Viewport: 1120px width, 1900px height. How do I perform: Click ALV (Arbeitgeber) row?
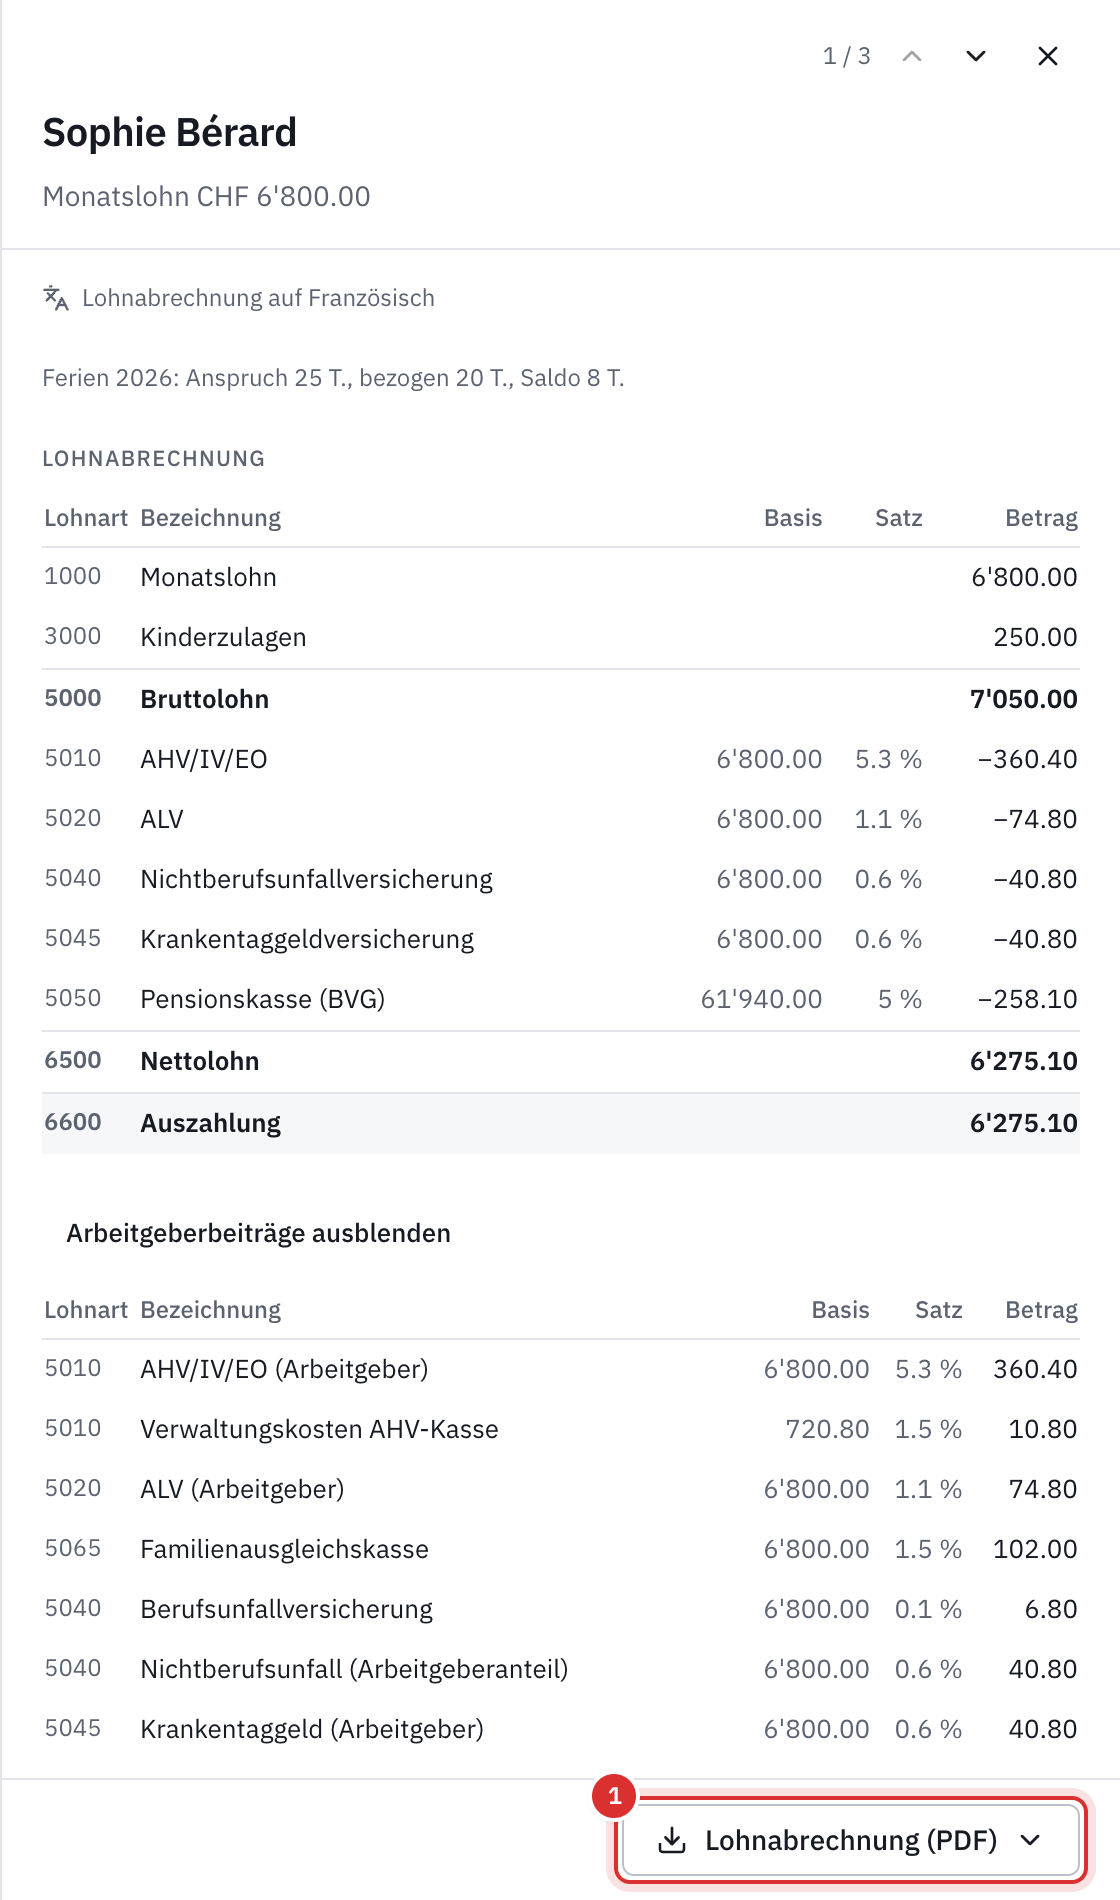coord(561,1489)
